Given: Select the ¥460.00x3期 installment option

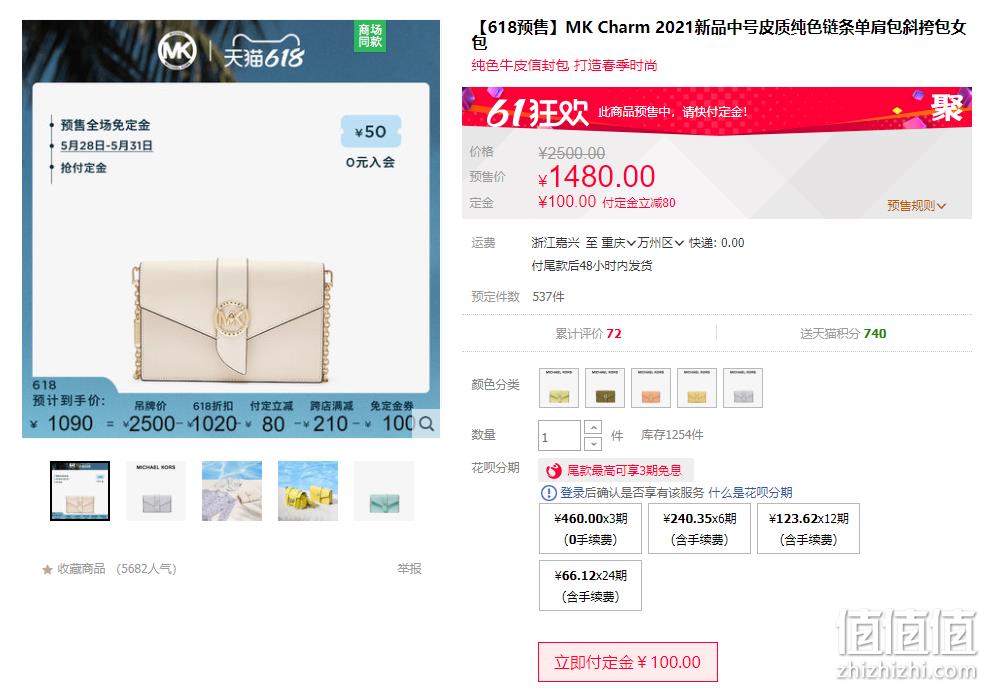Looking at the screenshot, I should (590, 528).
